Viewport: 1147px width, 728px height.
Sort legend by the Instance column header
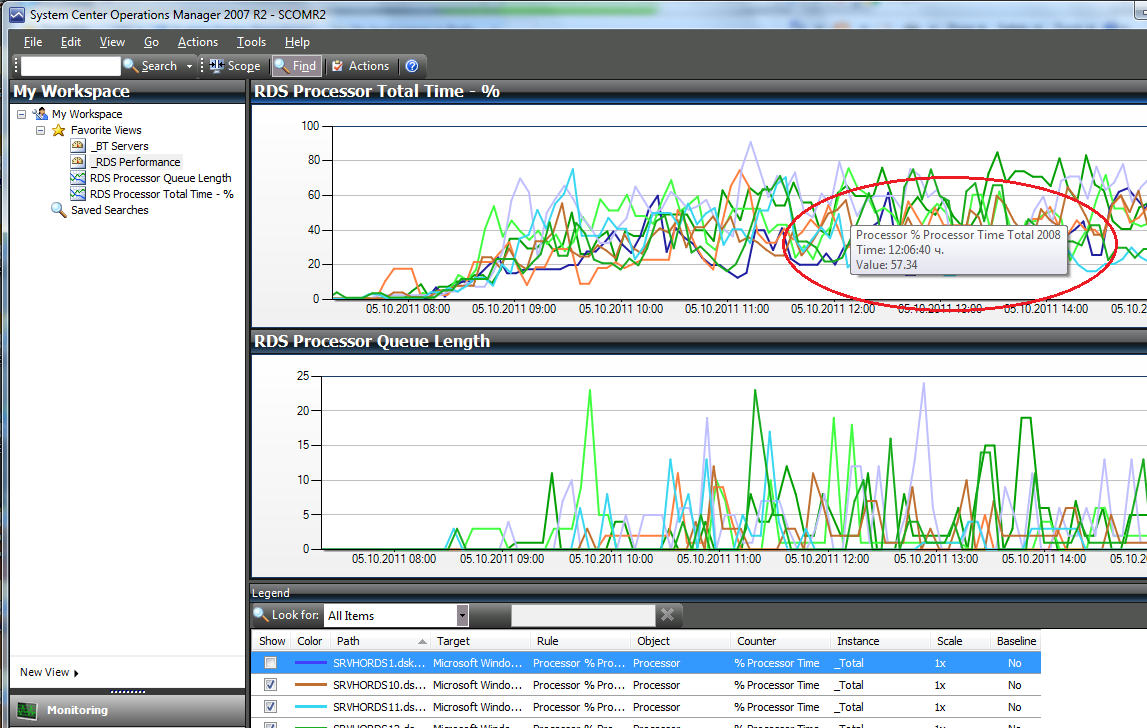tap(881, 641)
